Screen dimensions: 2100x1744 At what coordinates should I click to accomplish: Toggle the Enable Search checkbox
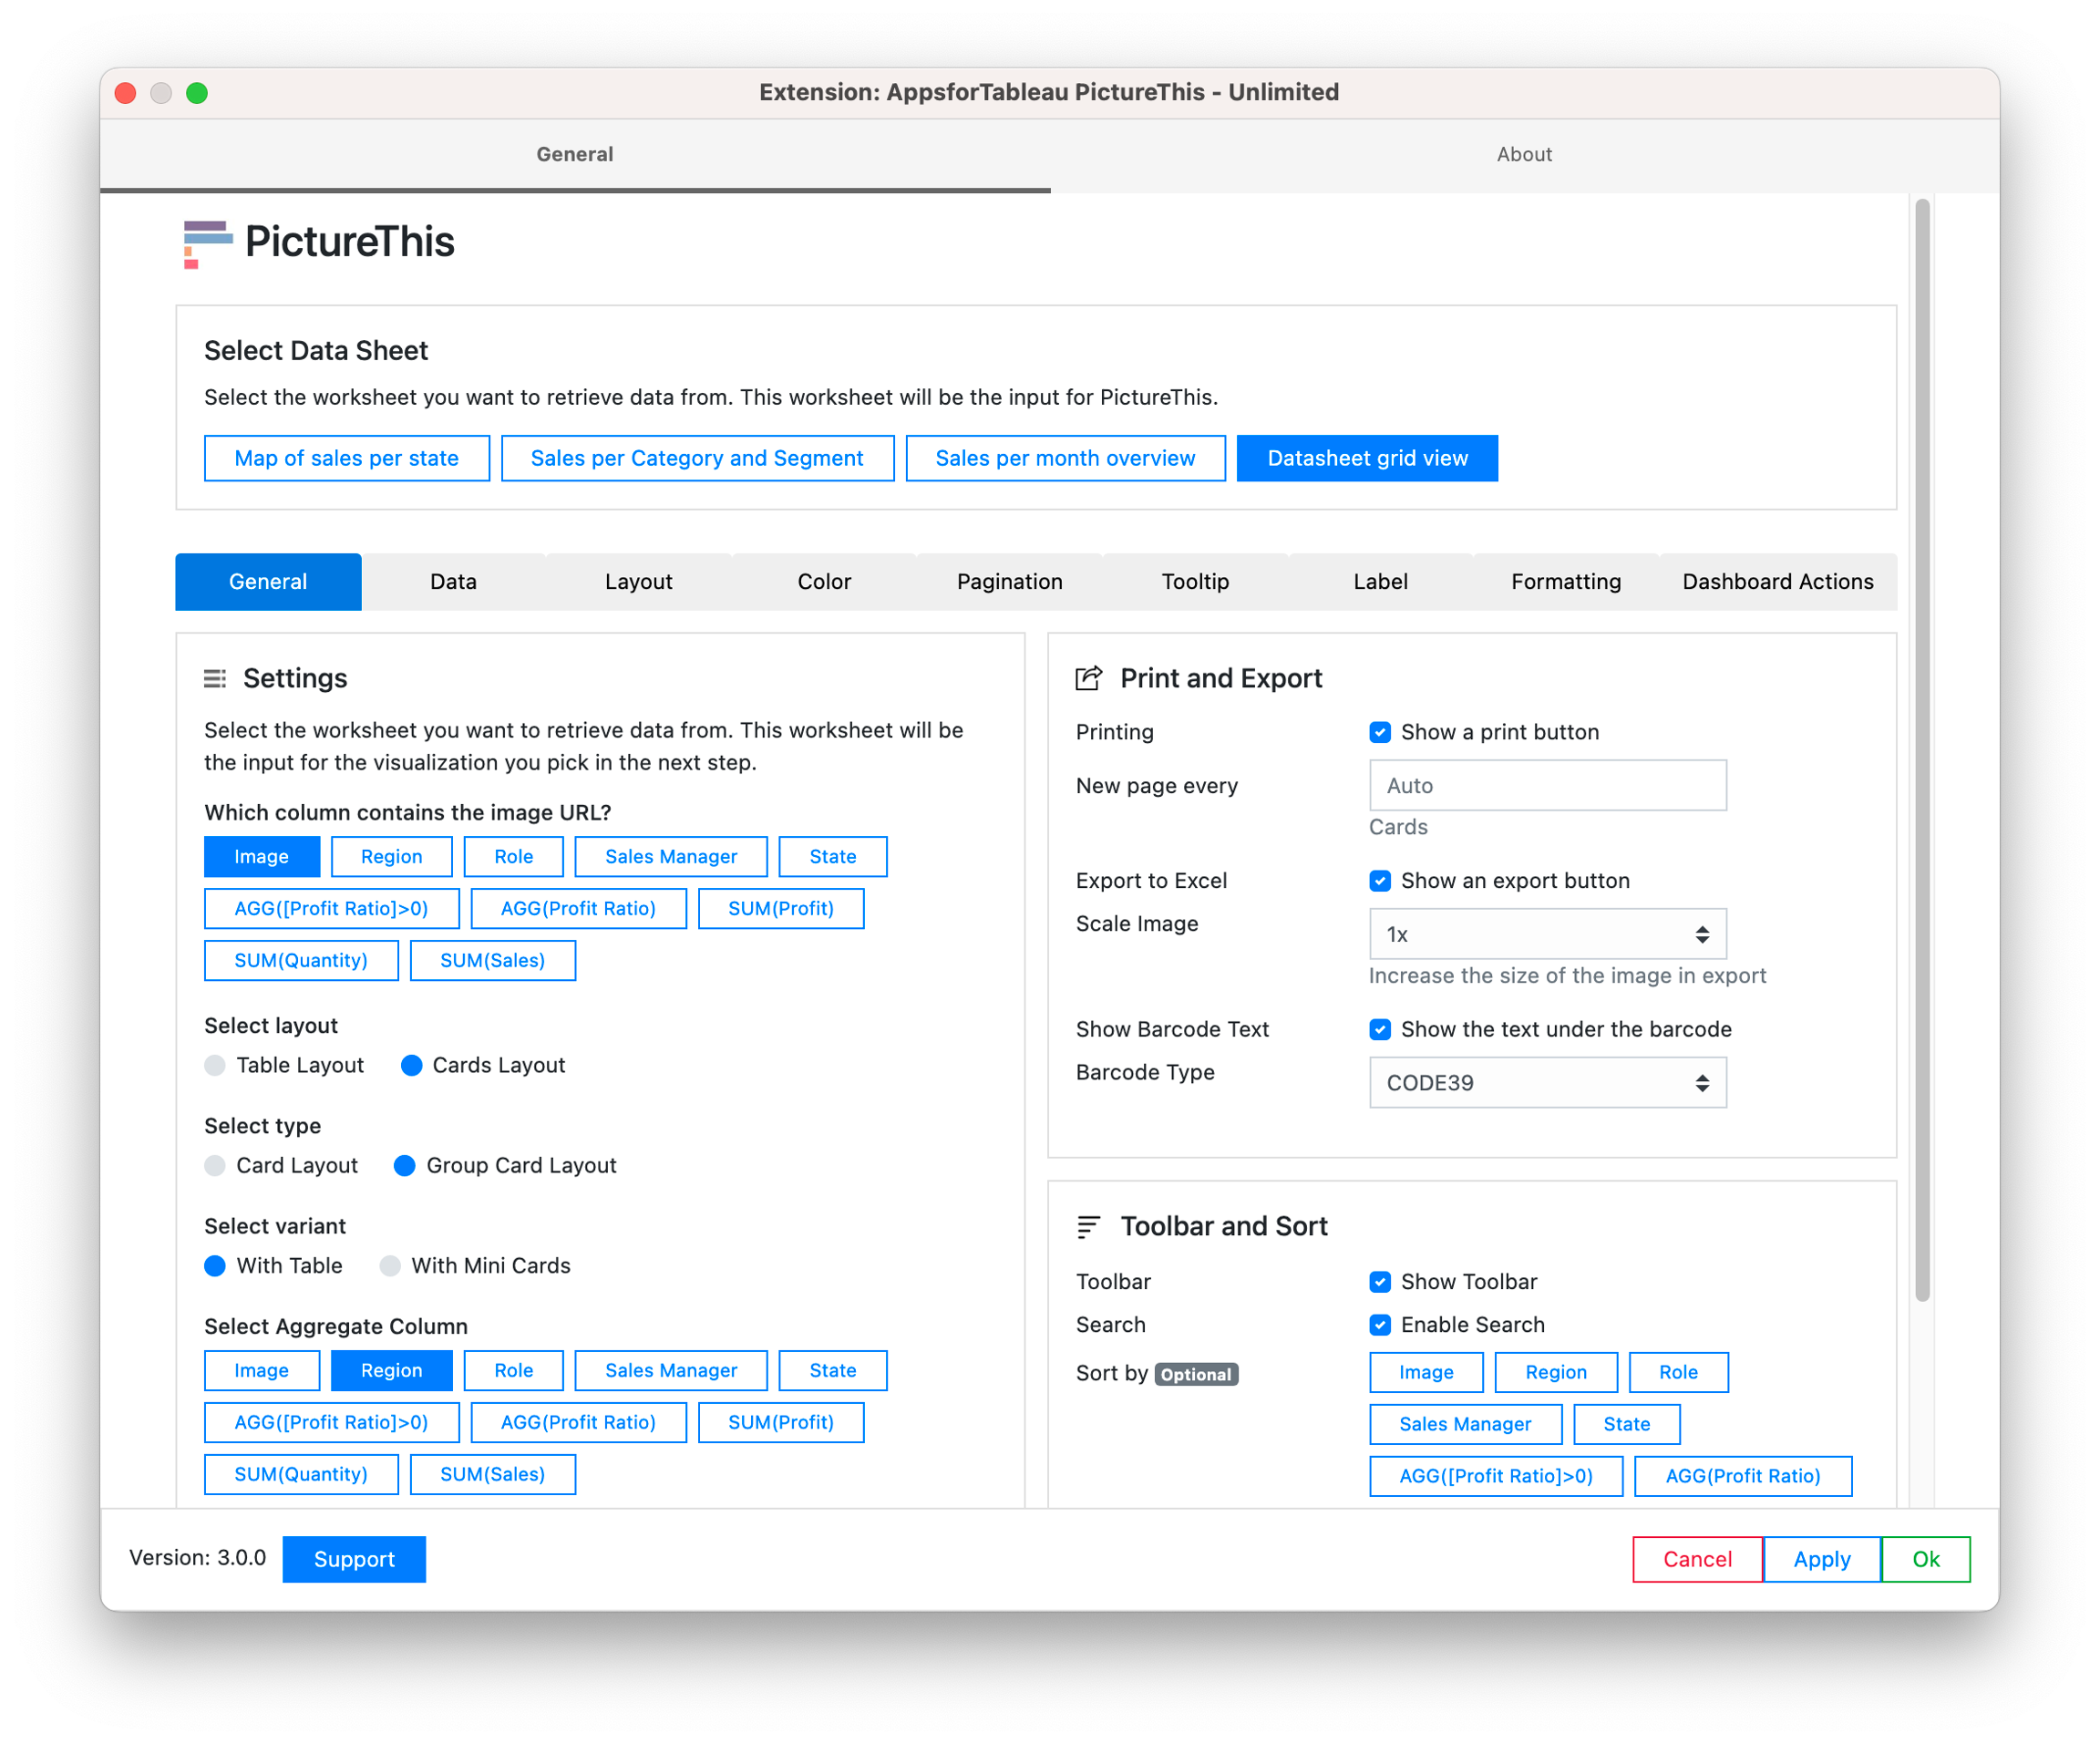(x=1380, y=1325)
